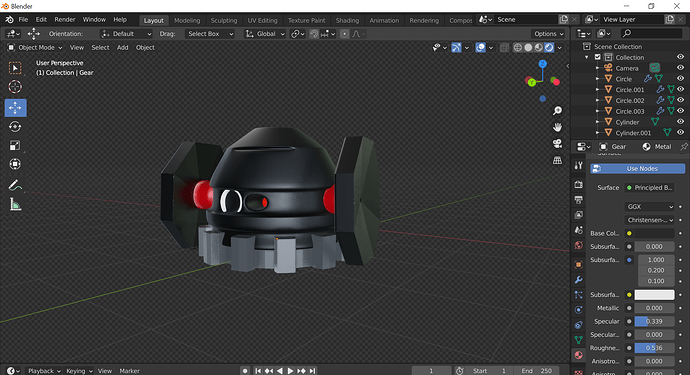Viewport: 690px width, 375px height.
Task: Open the Material properties tab
Action: 579,355
